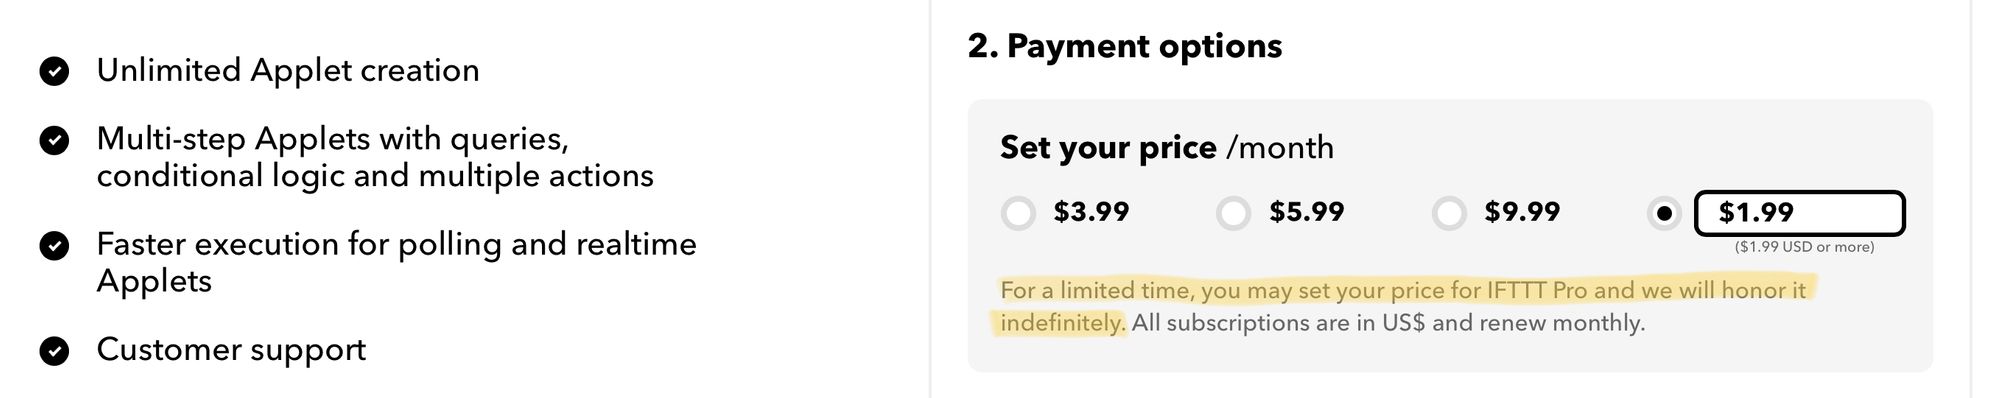Select the $9.99 price radio button
Screen dimensions: 2000x398
pyautogui.click(x=1449, y=213)
